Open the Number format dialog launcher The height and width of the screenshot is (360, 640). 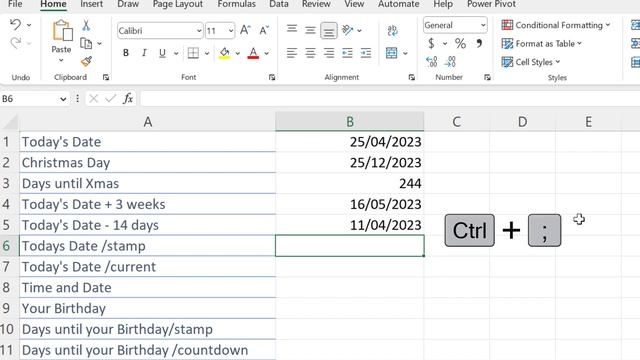[487, 77]
